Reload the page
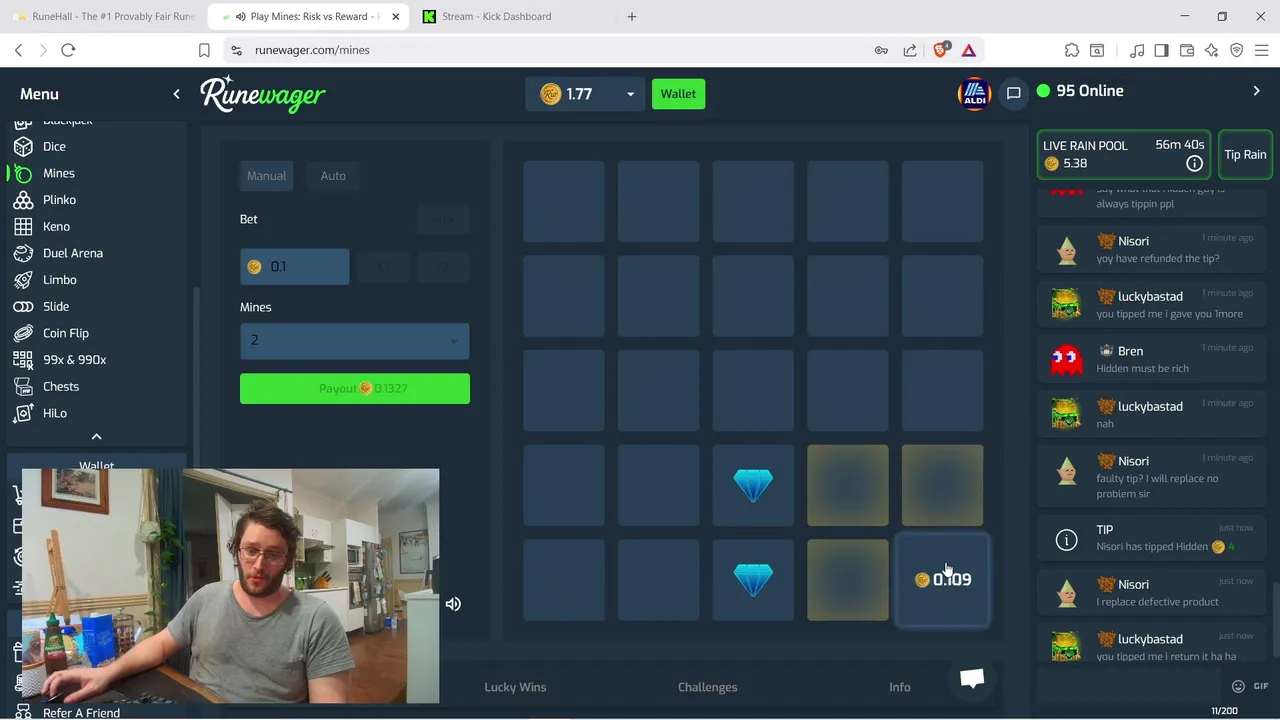1280x720 pixels. 68,50
